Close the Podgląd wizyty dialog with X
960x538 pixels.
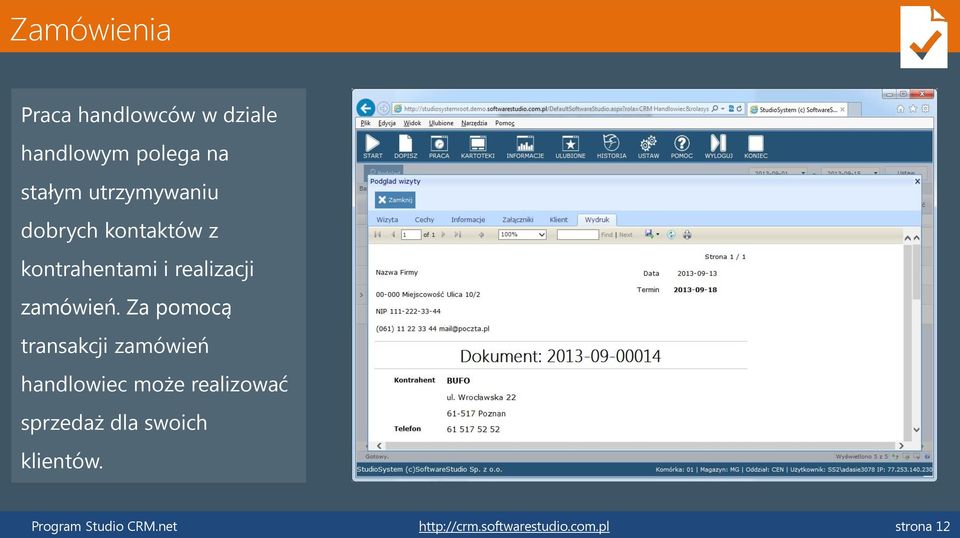pyautogui.click(x=917, y=181)
